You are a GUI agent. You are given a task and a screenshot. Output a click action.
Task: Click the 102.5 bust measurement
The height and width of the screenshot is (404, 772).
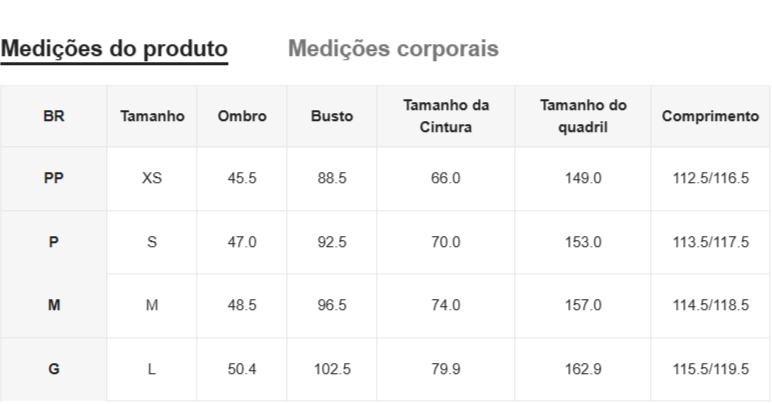332,369
